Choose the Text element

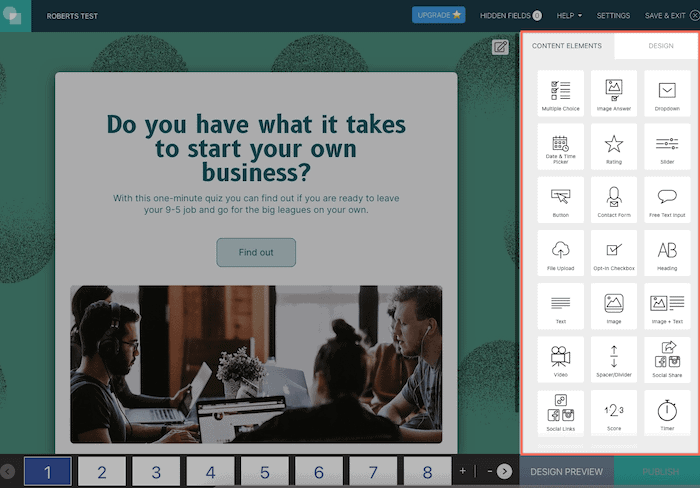pyautogui.click(x=560, y=306)
